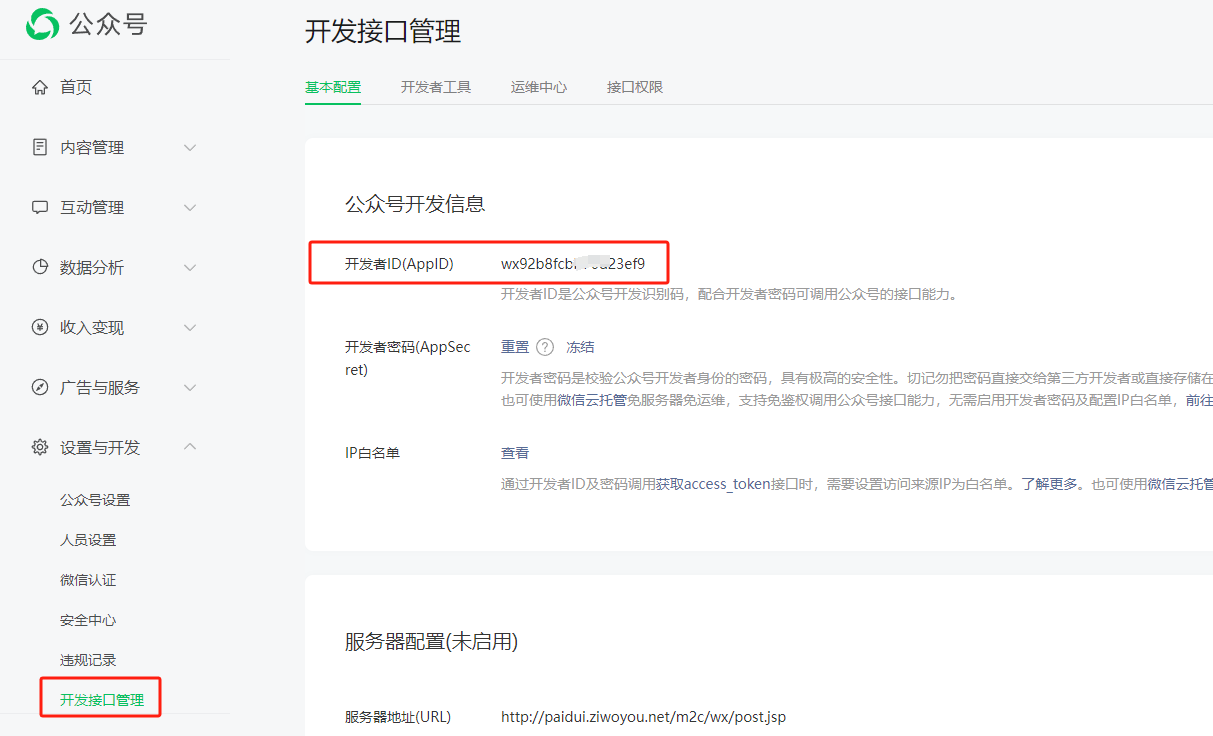The image size is (1213, 736).
Task: Collapse the 设置与开发 chevron
Action: point(190,447)
